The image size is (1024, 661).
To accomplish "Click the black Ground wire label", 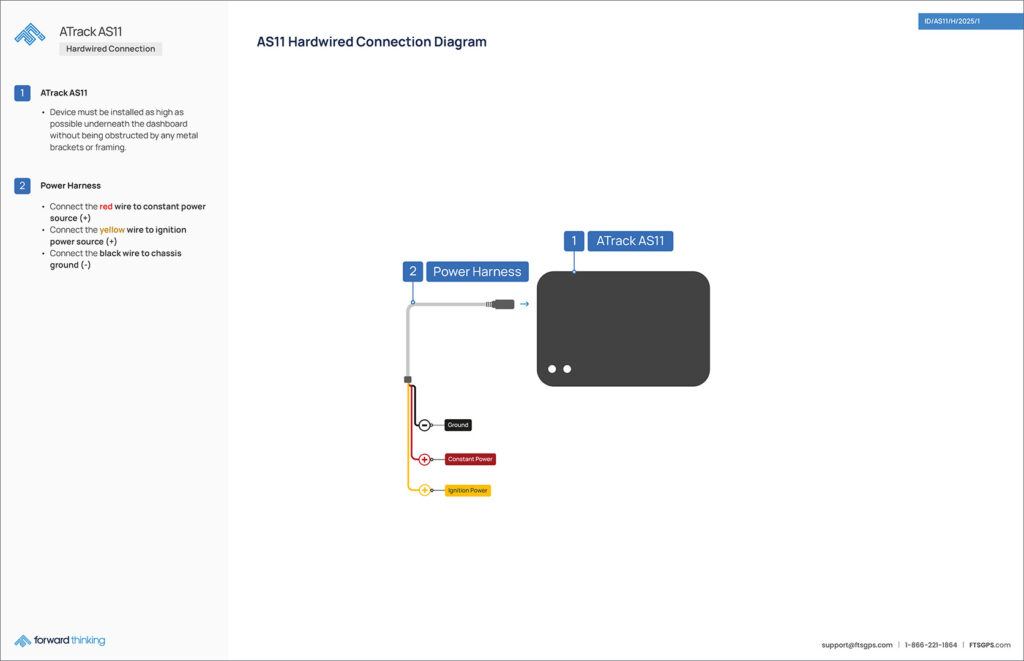I will [458, 425].
